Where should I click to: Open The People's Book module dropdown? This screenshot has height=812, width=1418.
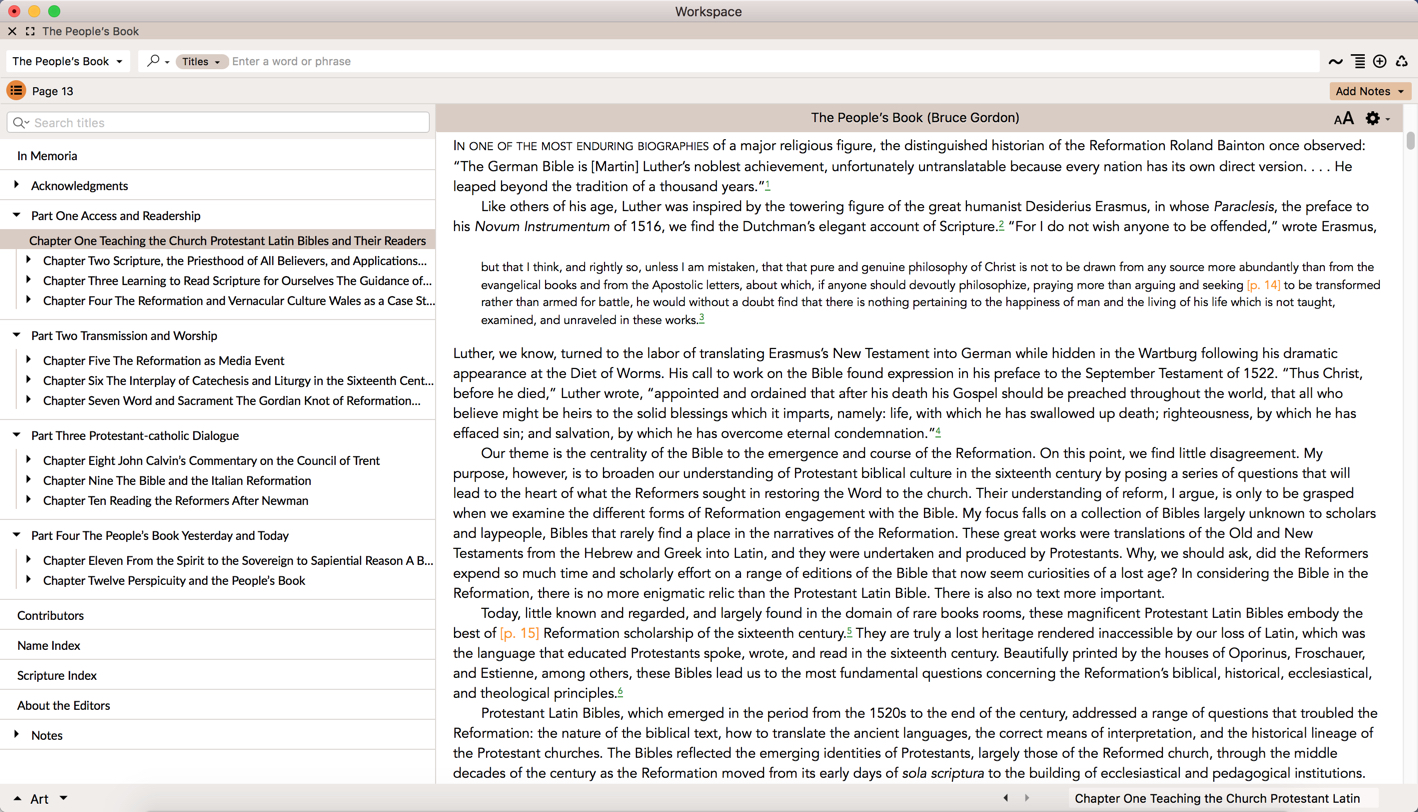[x=68, y=61]
